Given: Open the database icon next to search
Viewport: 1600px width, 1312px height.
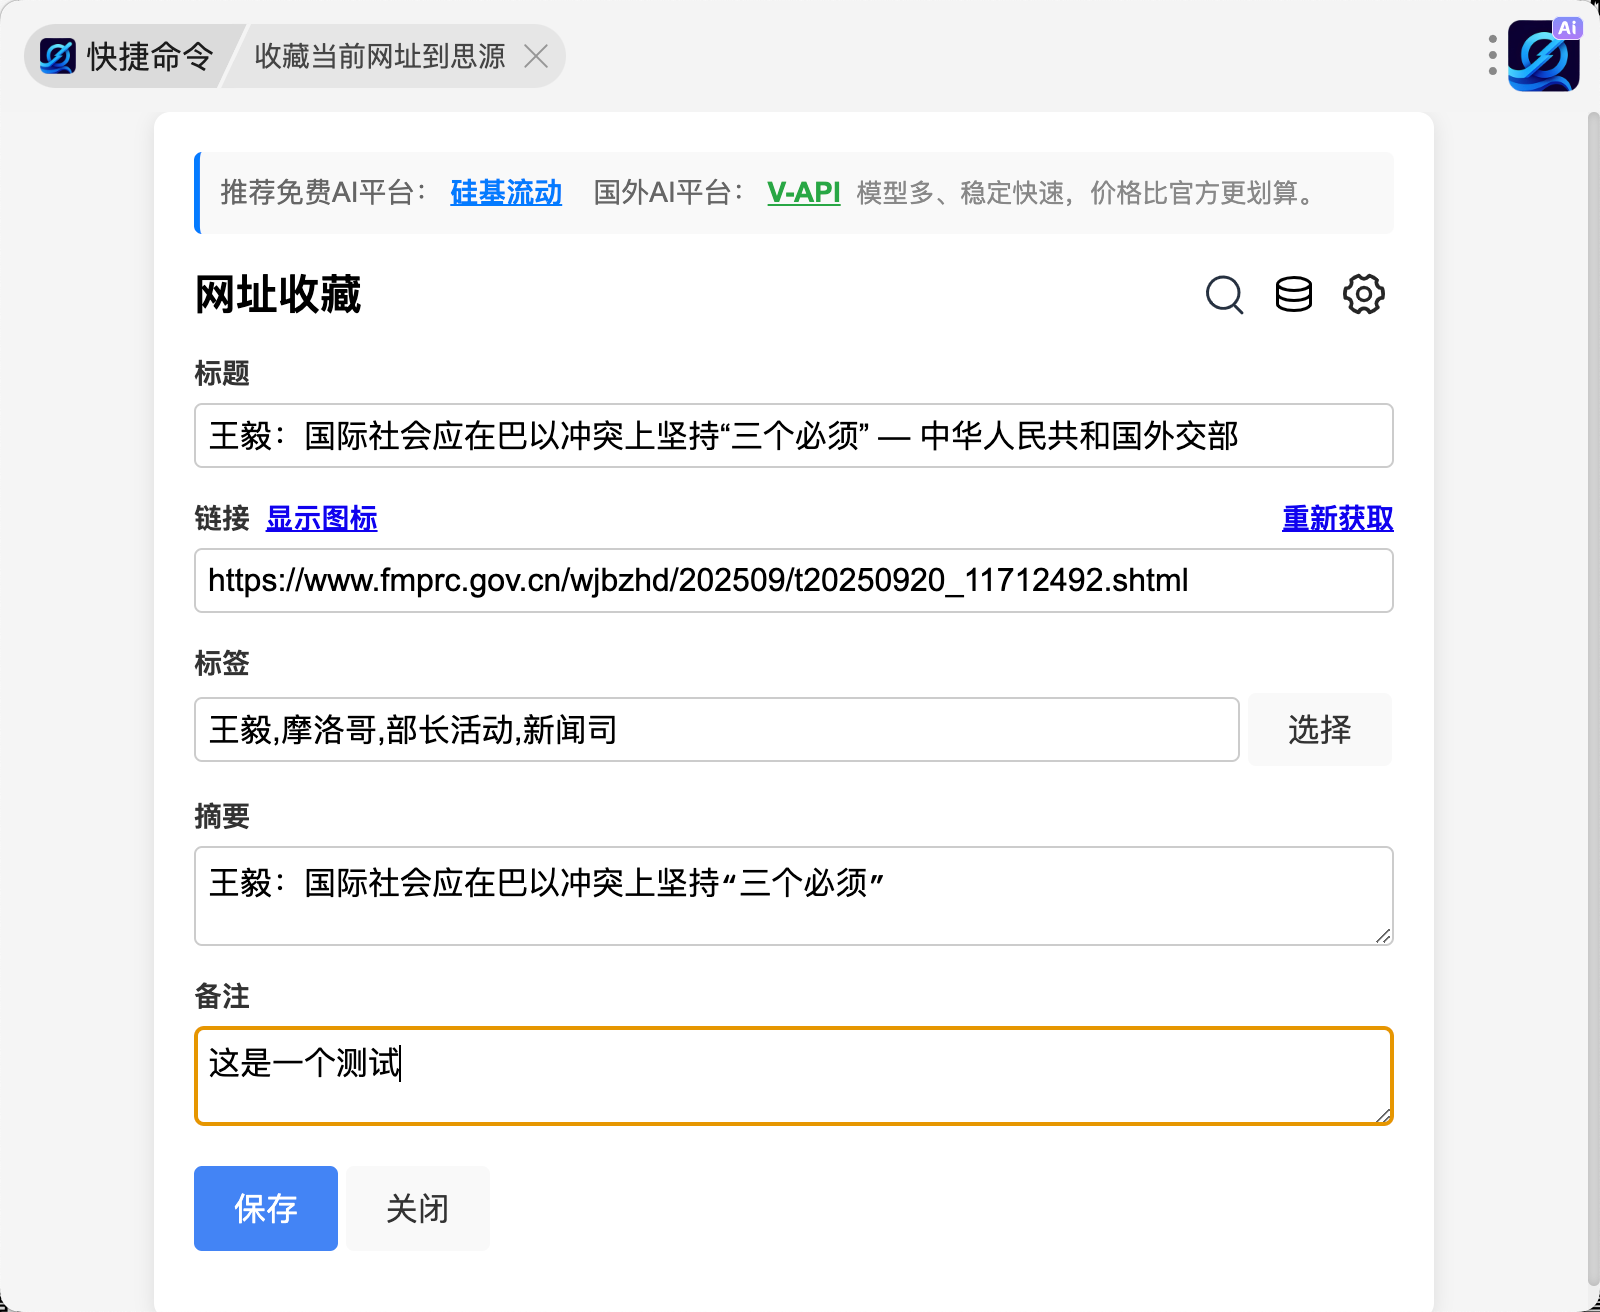Looking at the screenshot, I should tap(1293, 295).
